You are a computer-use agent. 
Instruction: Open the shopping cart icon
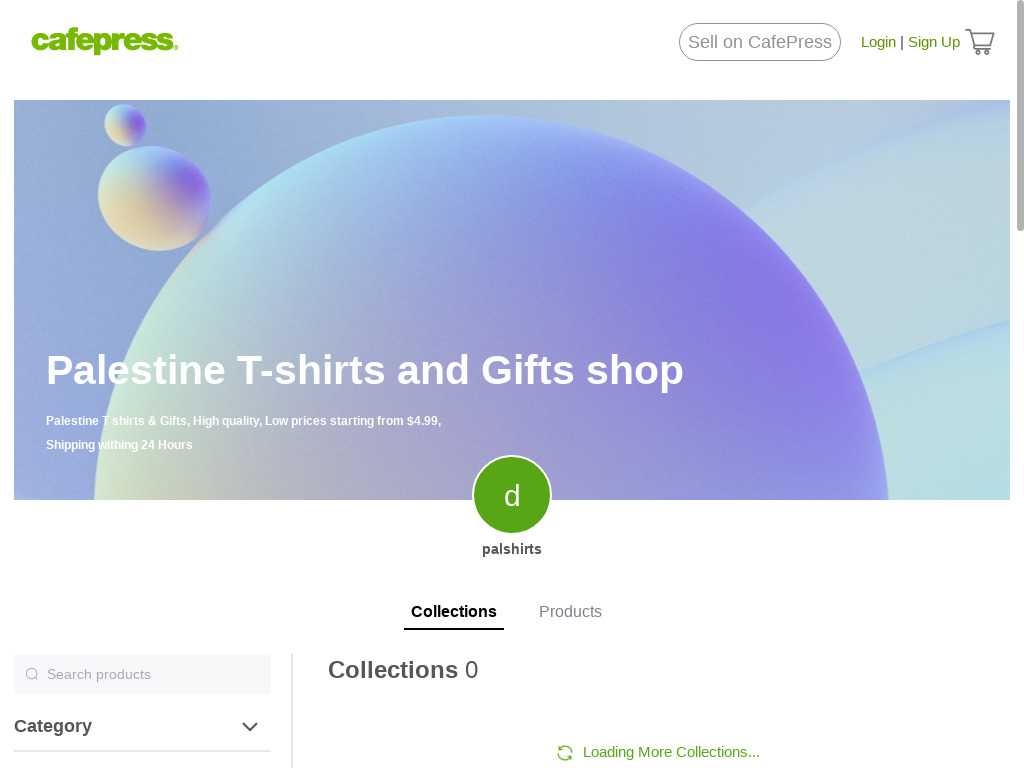click(x=980, y=42)
